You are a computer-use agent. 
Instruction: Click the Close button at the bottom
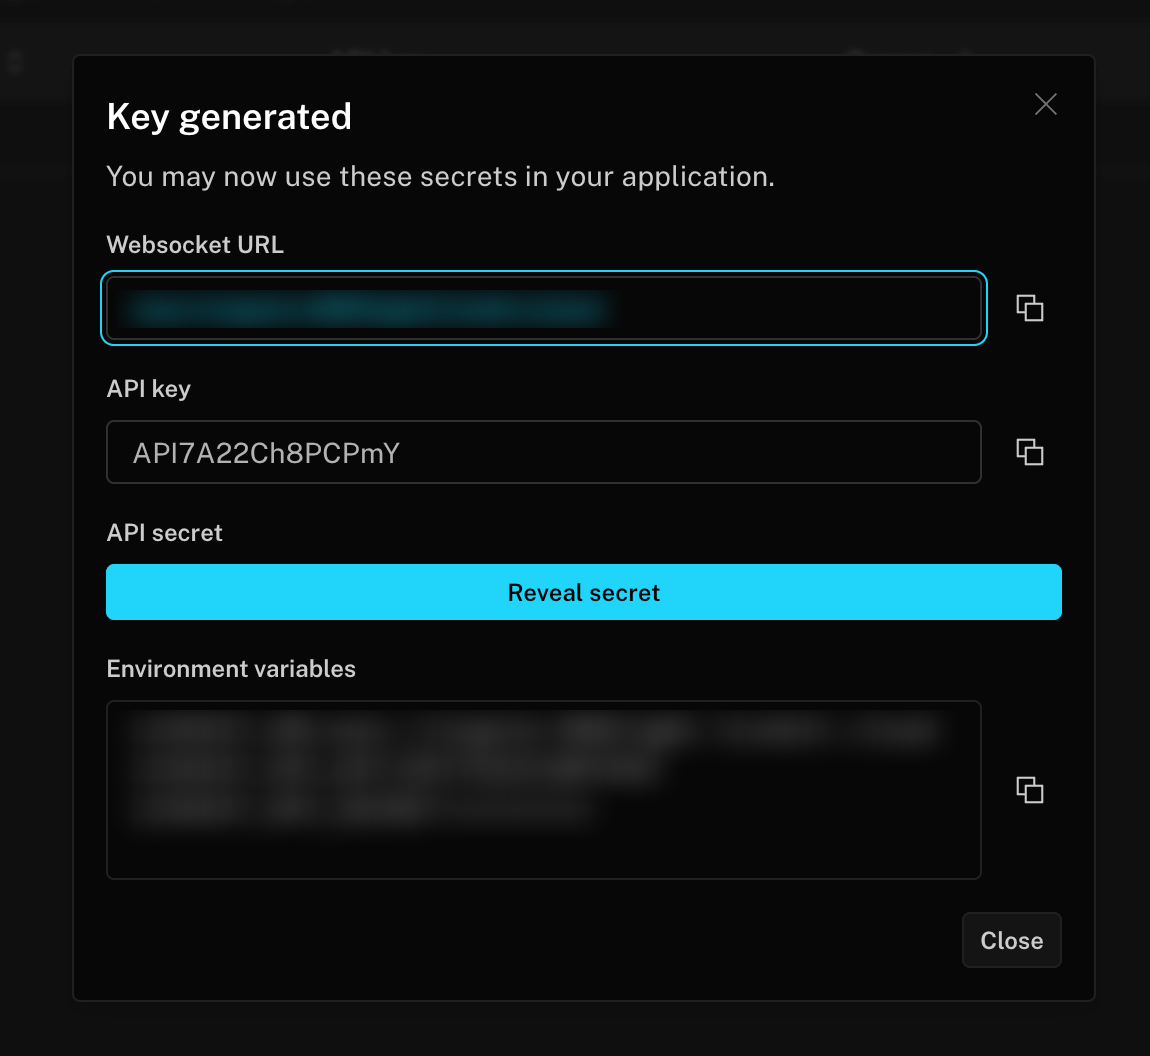pyautogui.click(x=1011, y=940)
